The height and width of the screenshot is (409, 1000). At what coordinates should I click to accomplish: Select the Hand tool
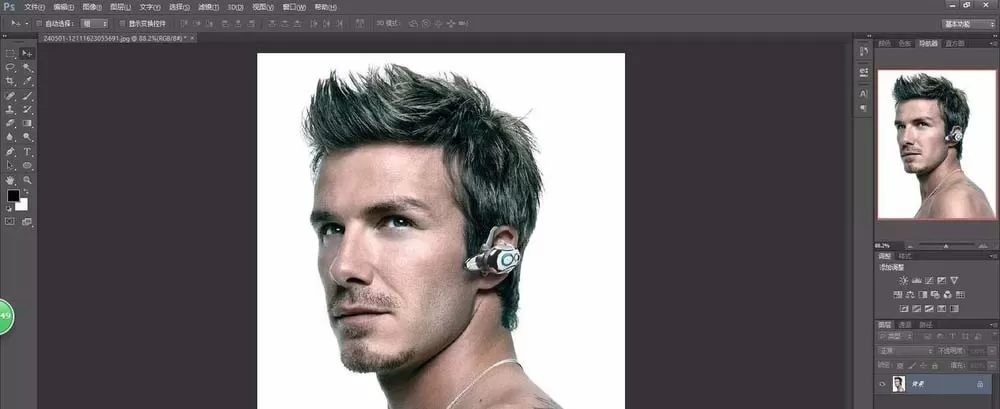click(10, 179)
